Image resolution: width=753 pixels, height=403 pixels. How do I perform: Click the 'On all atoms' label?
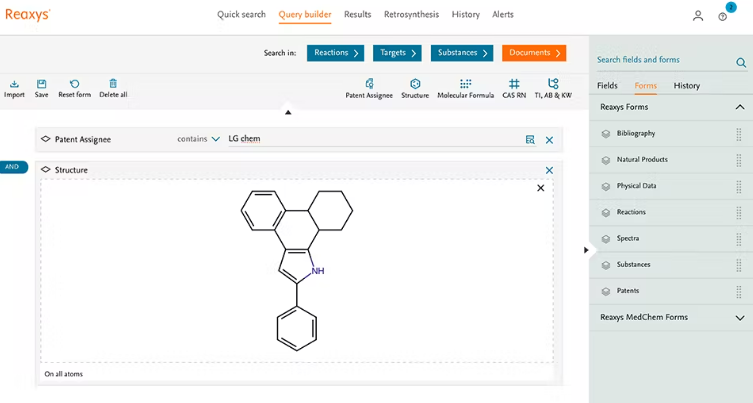click(63, 374)
